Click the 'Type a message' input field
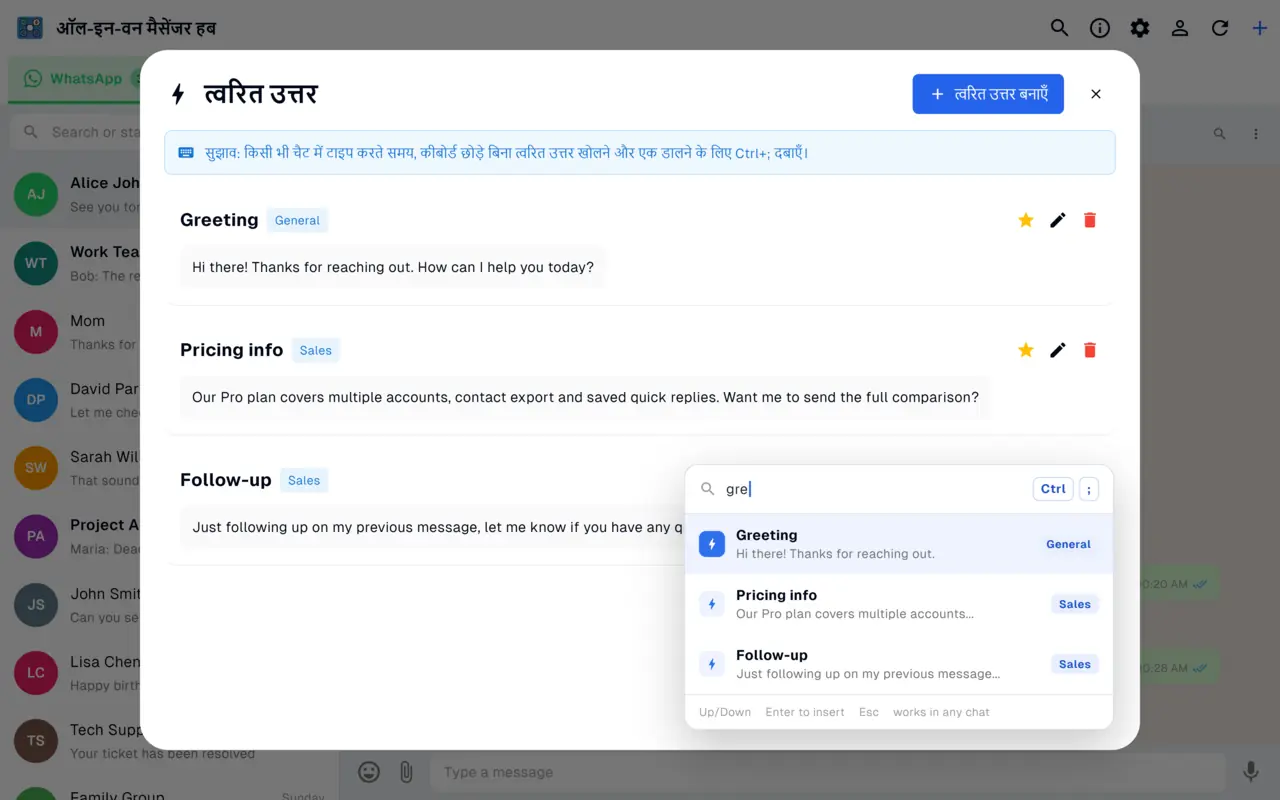The height and width of the screenshot is (800, 1280). point(828,772)
